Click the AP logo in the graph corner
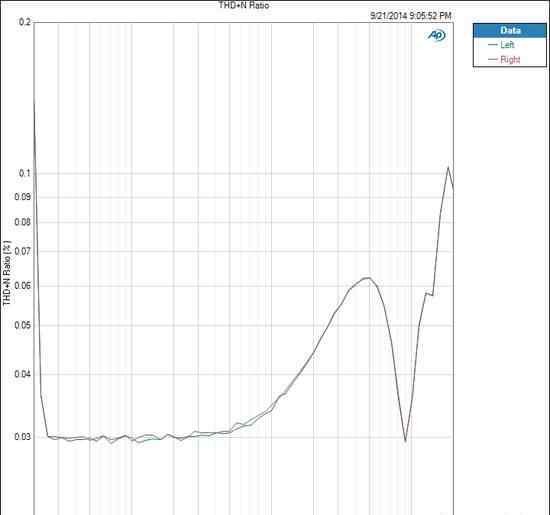 (436, 35)
